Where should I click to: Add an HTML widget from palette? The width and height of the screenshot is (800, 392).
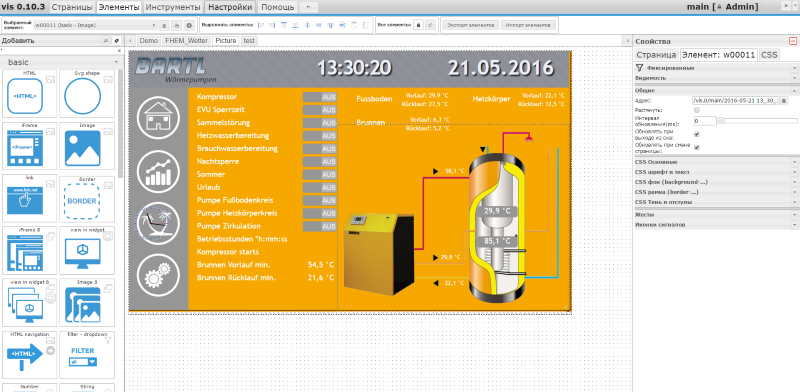pos(30,94)
